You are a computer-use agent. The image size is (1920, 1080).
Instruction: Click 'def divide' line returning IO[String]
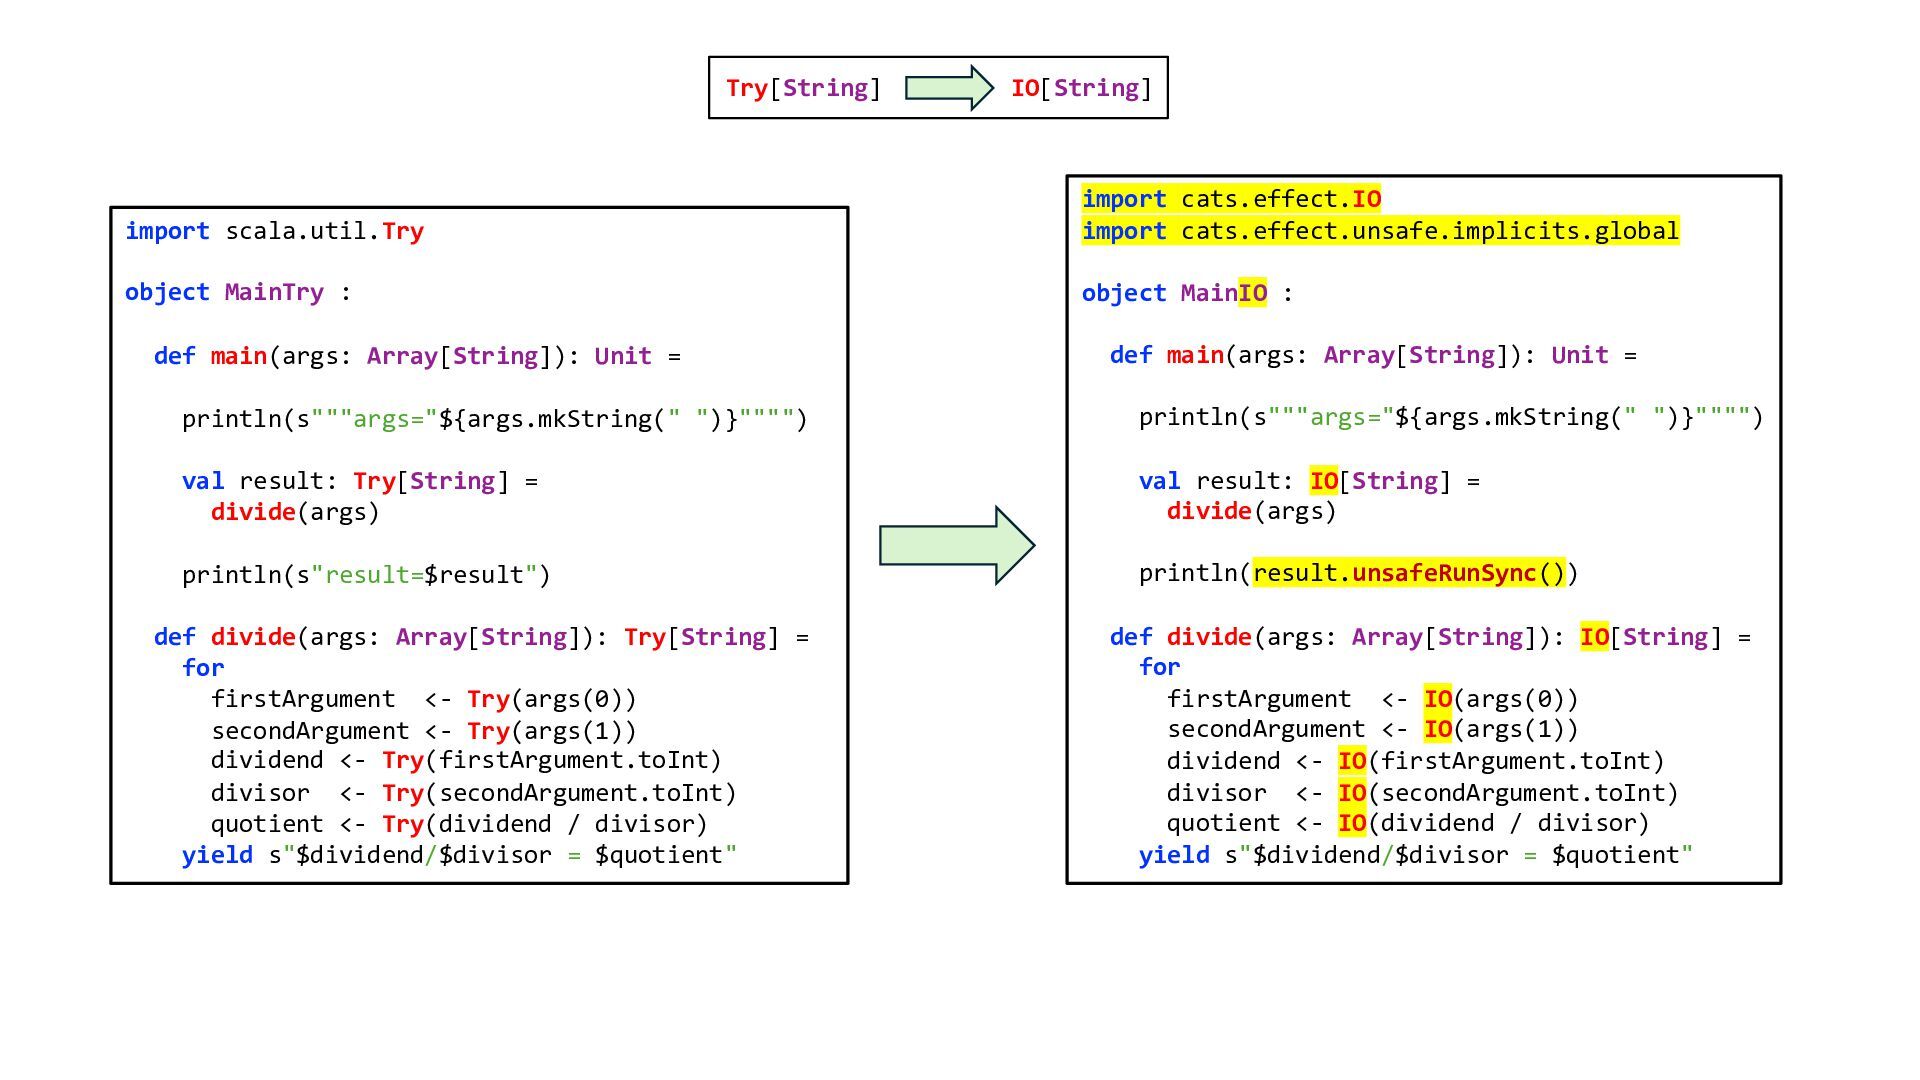point(1430,637)
